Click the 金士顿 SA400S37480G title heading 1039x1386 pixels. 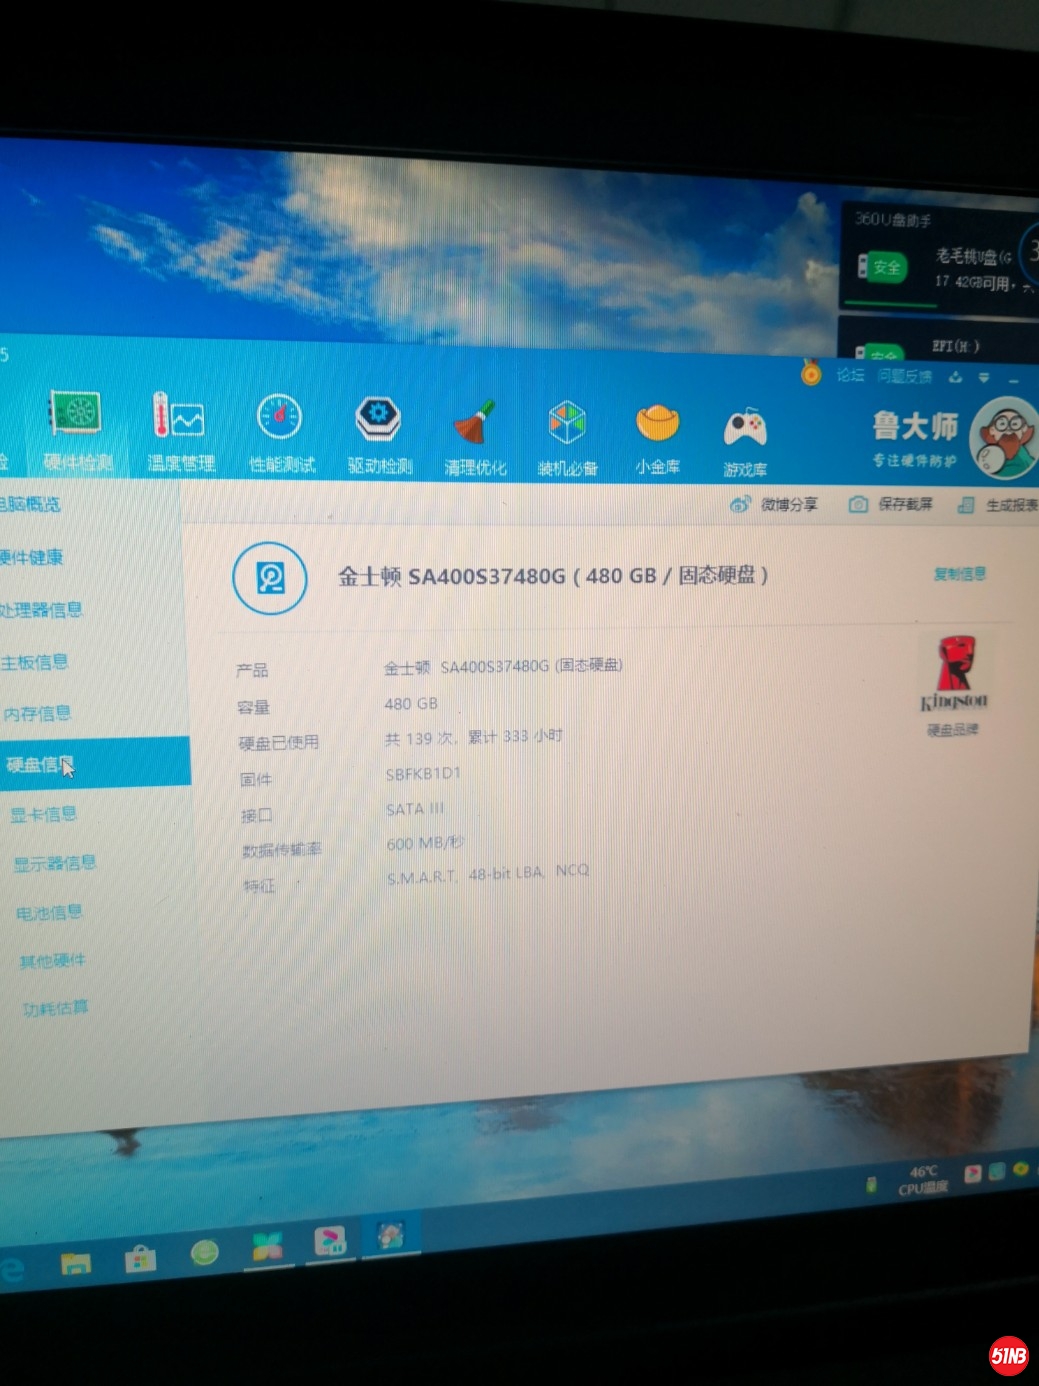click(x=552, y=576)
